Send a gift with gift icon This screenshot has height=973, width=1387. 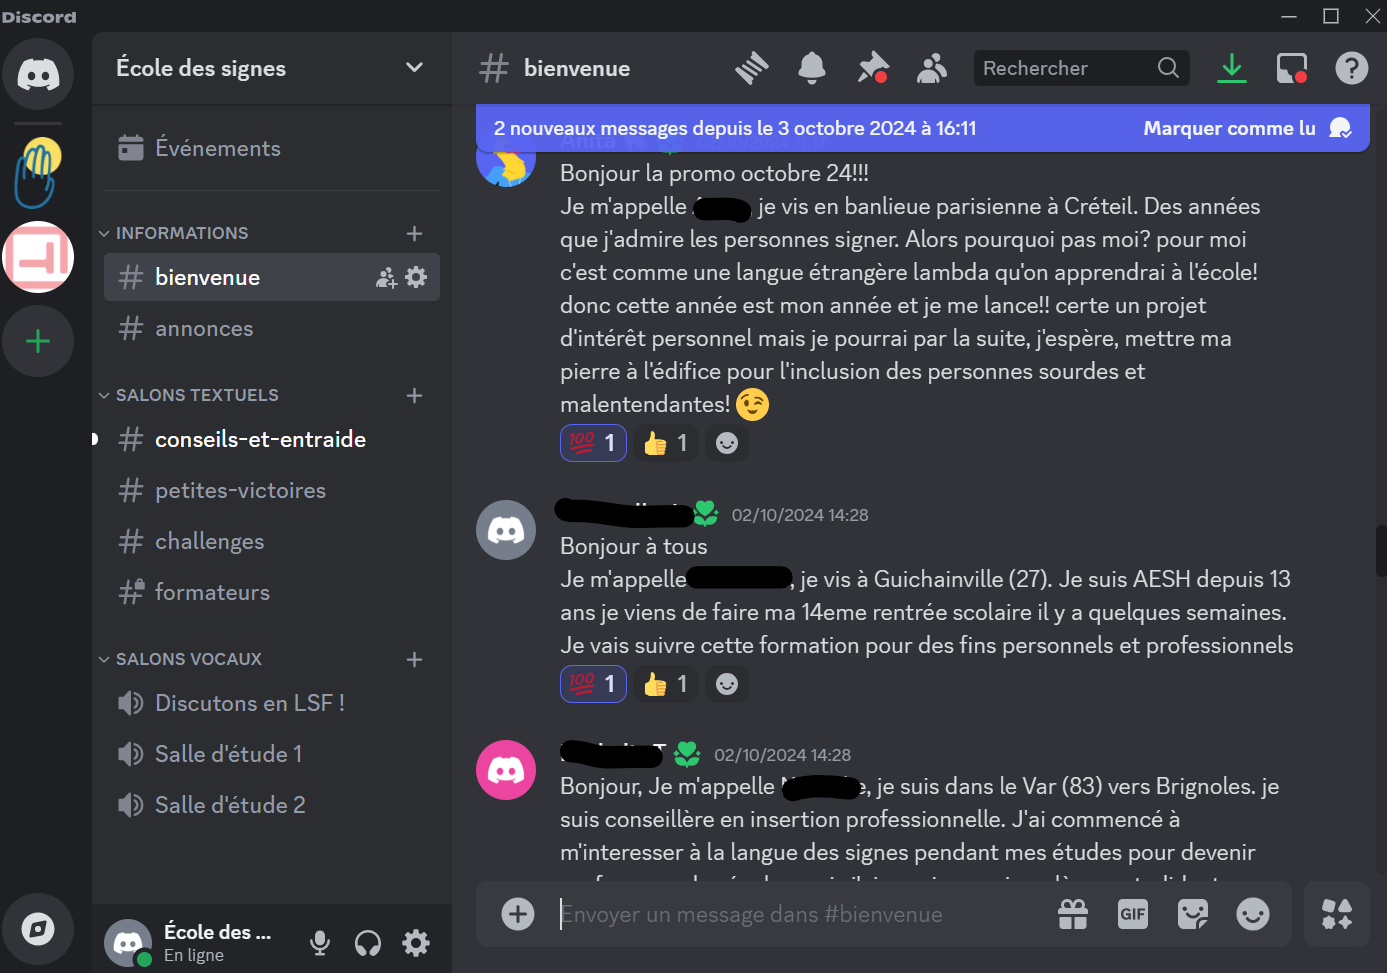[1073, 914]
